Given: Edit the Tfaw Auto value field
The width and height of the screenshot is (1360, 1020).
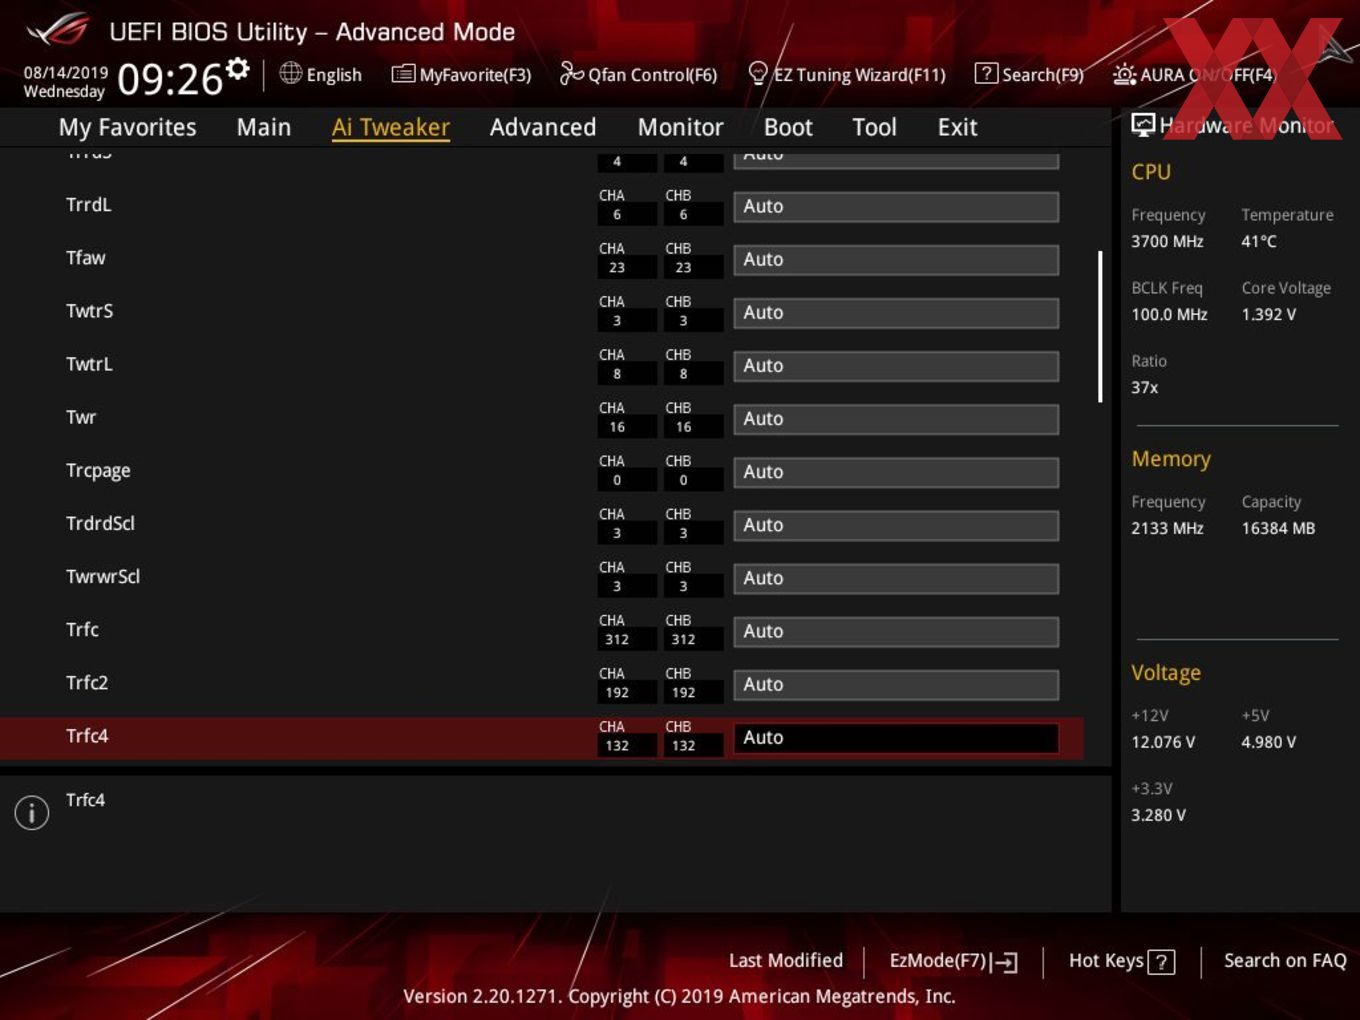Looking at the screenshot, I should tap(896, 260).
